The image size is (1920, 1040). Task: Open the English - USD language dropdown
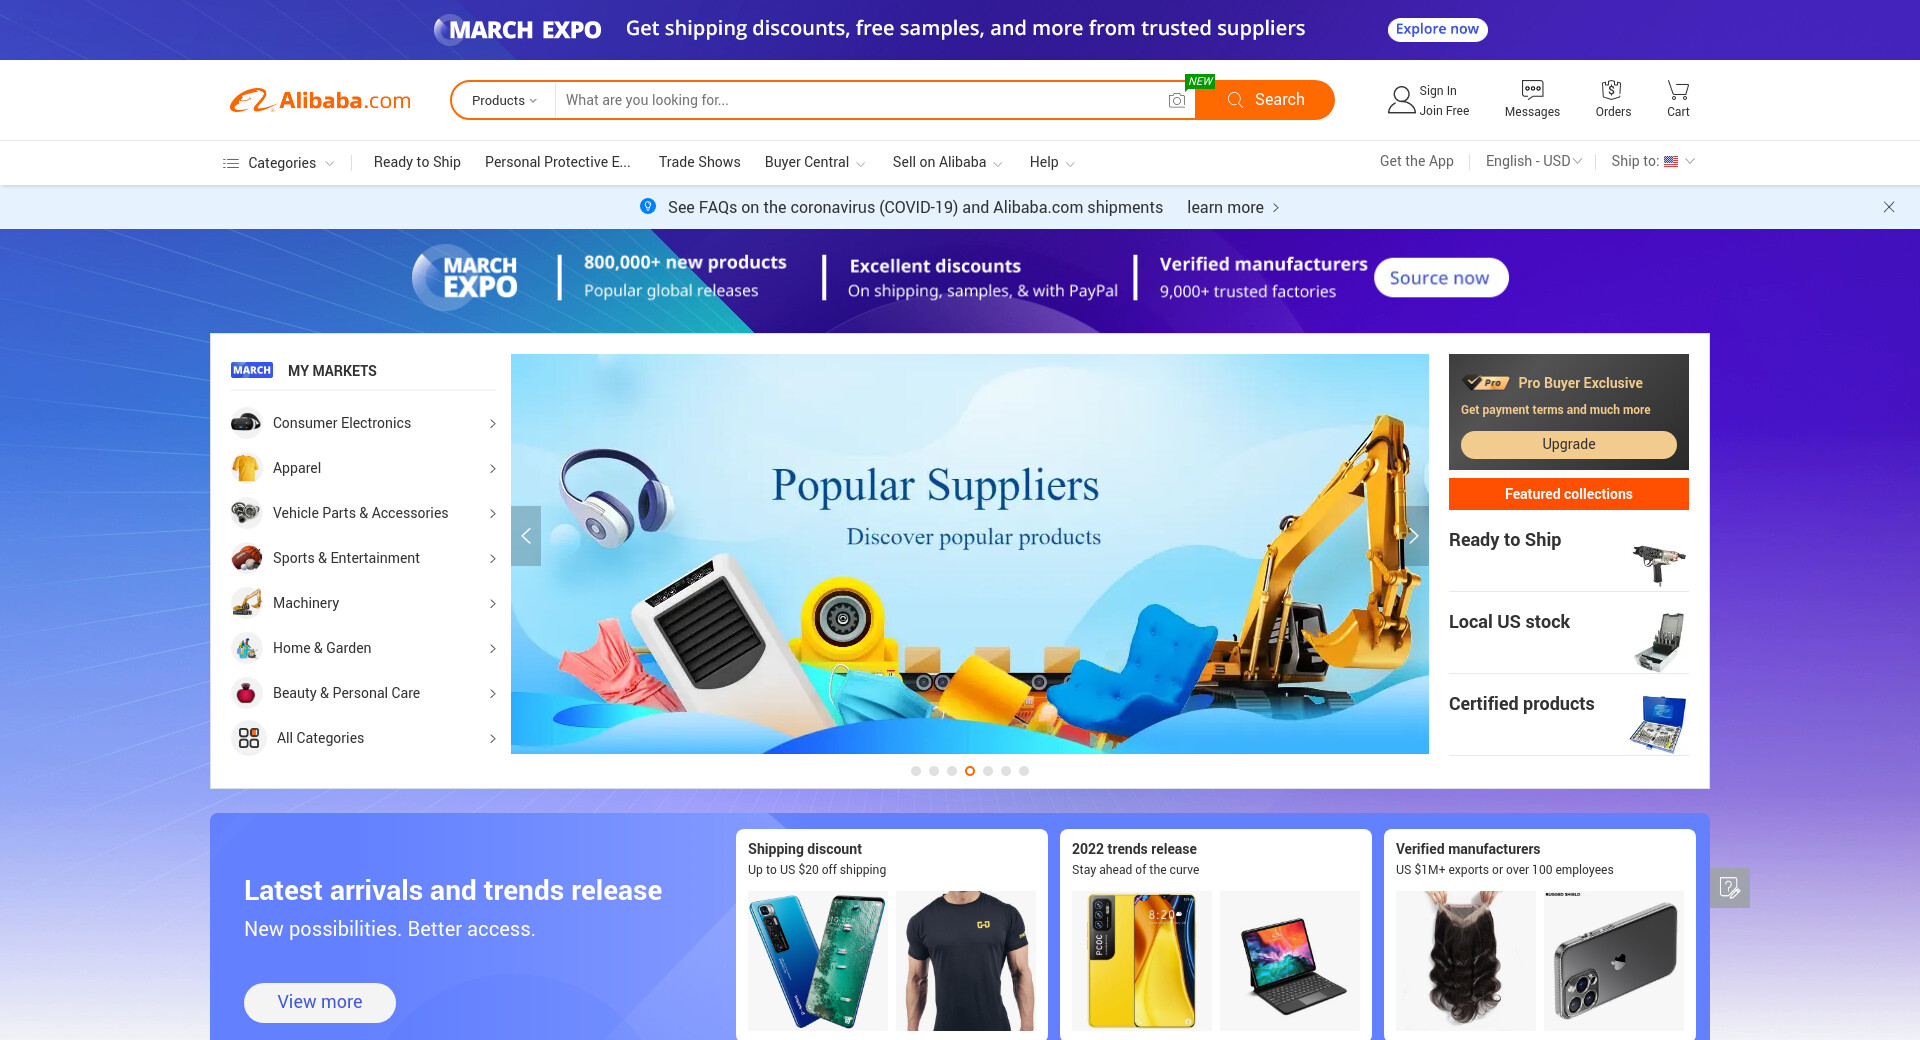1534,161
